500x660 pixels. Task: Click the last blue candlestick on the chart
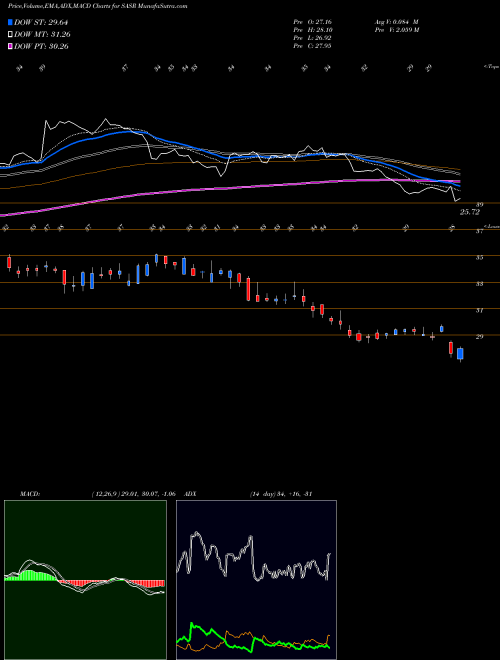point(460,354)
